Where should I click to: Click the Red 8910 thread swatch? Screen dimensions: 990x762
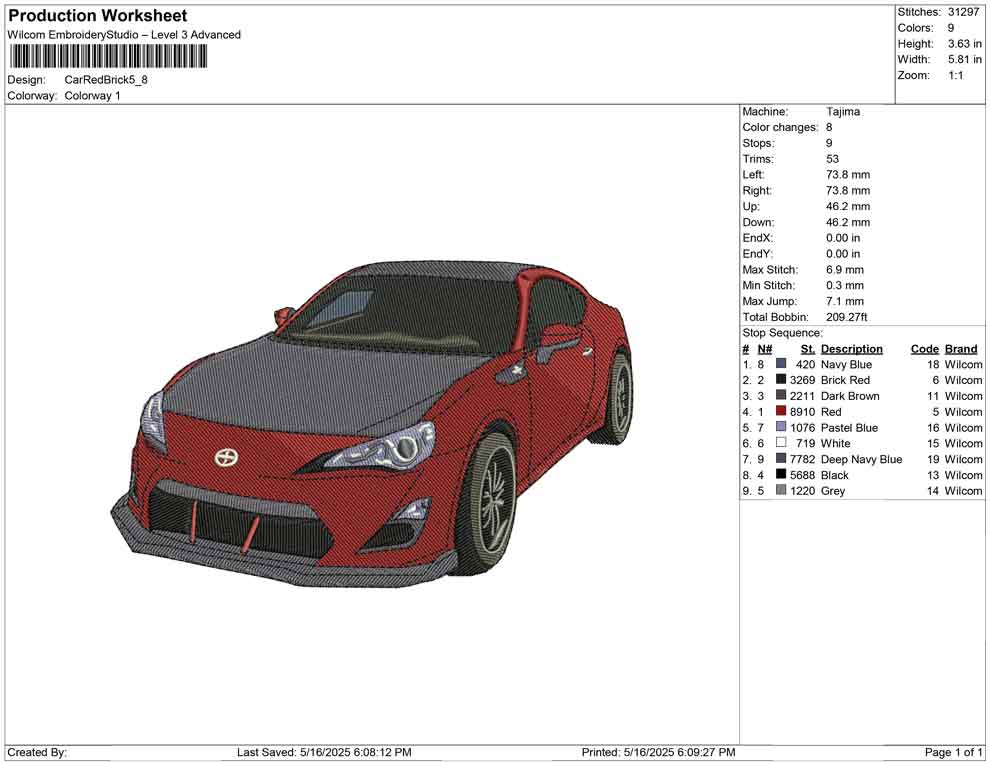(x=781, y=411)
